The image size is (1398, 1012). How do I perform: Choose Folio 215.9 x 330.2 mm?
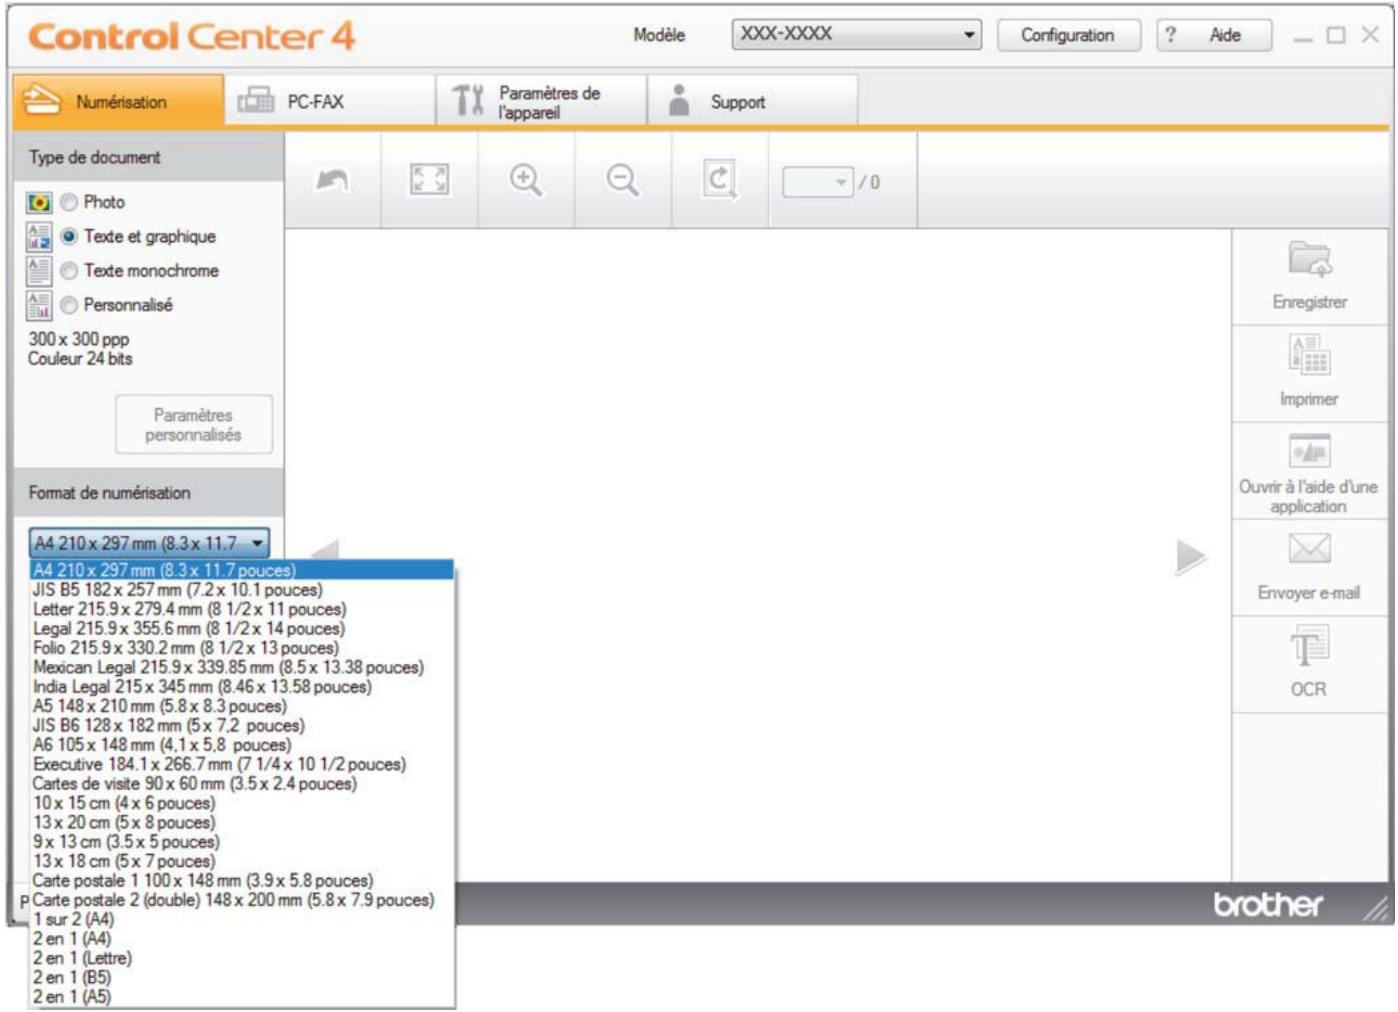point(241,648)
